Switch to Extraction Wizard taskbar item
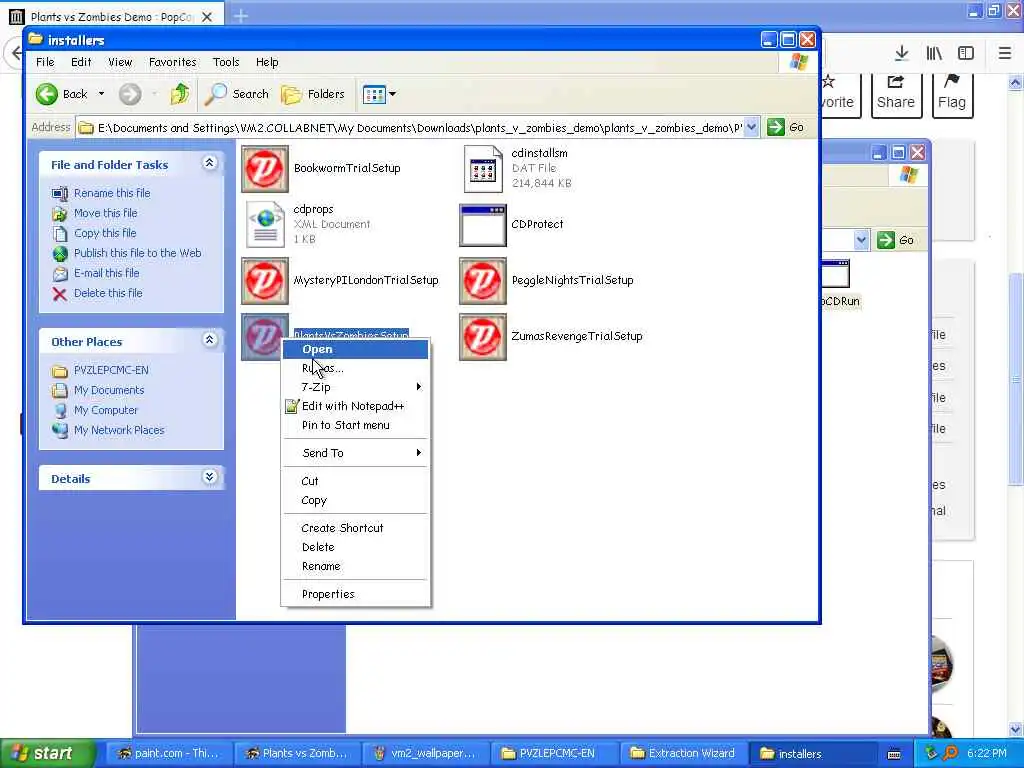 pos(682,754)
